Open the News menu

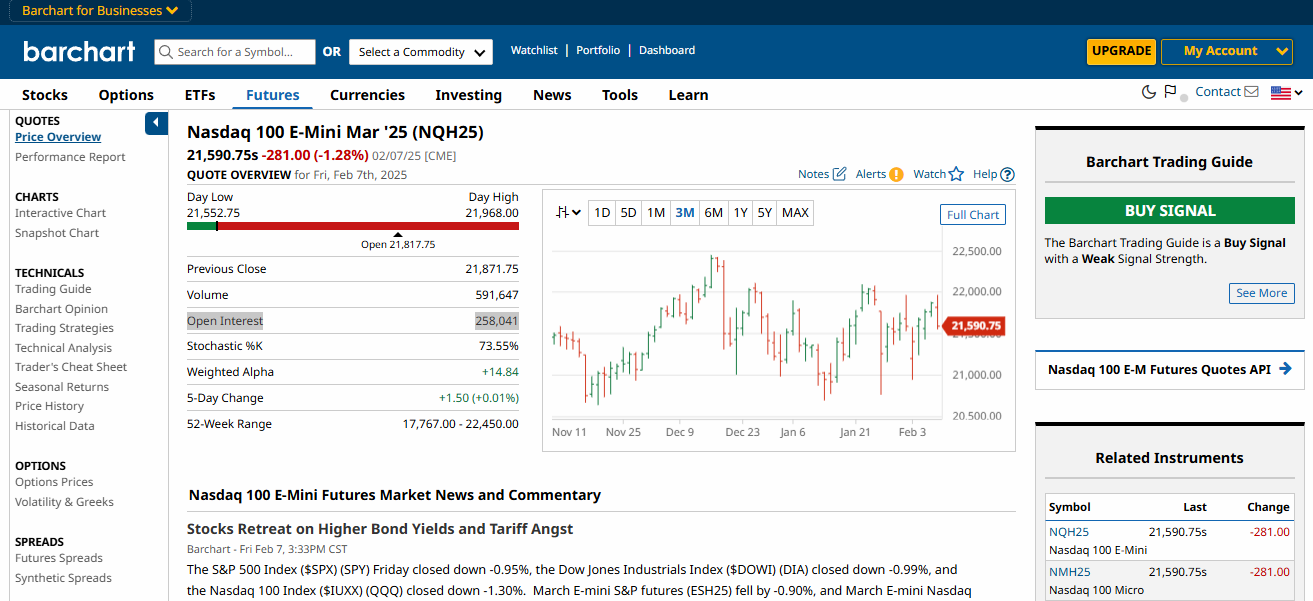pyautogui.click(x=552, y=95)
